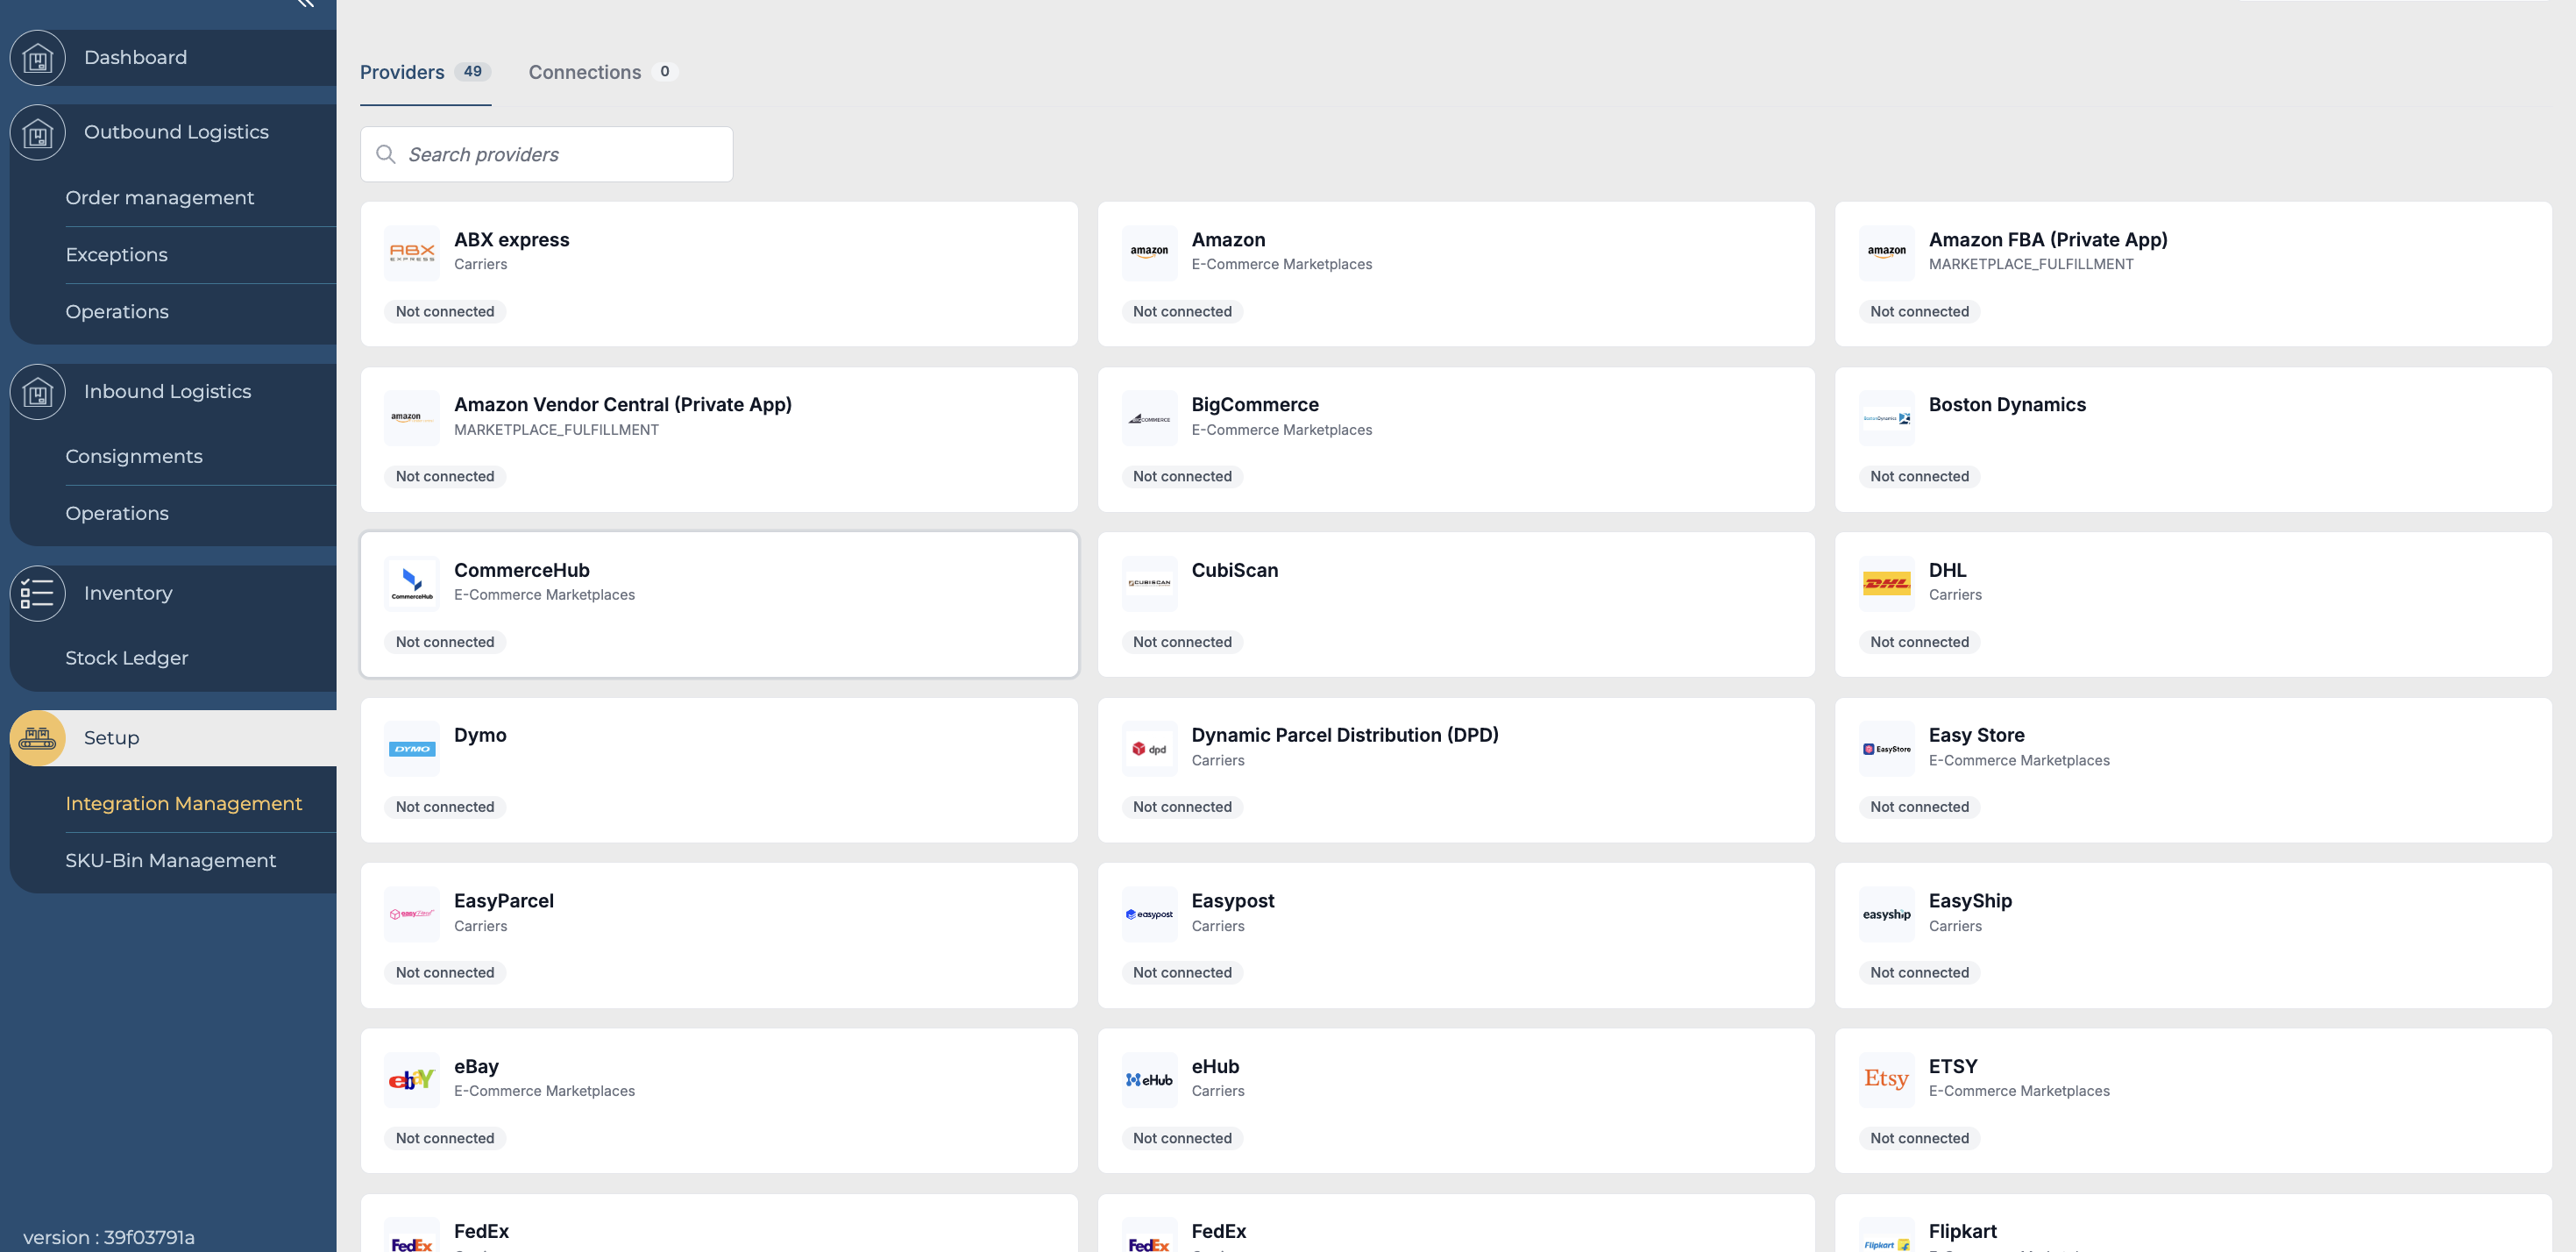Click the search magnifier icon

coord(385,154)
